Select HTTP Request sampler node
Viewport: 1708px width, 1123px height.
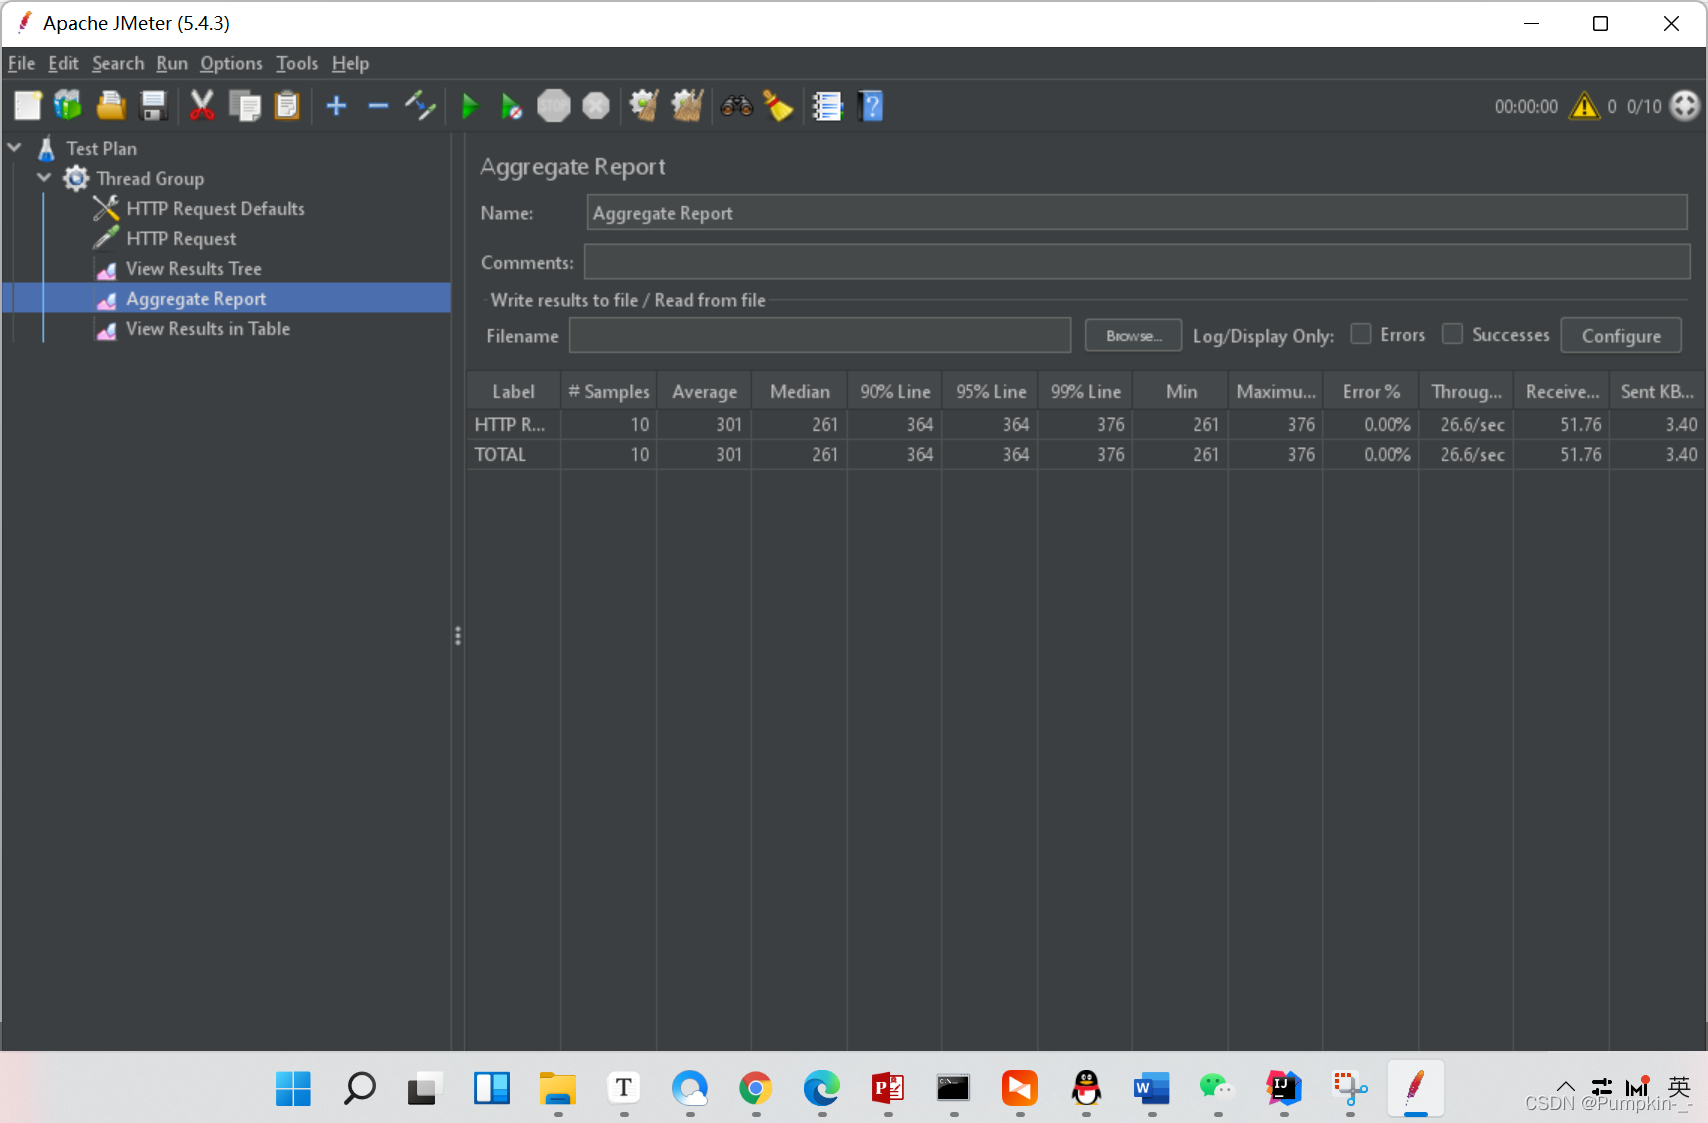pos(181,238)
